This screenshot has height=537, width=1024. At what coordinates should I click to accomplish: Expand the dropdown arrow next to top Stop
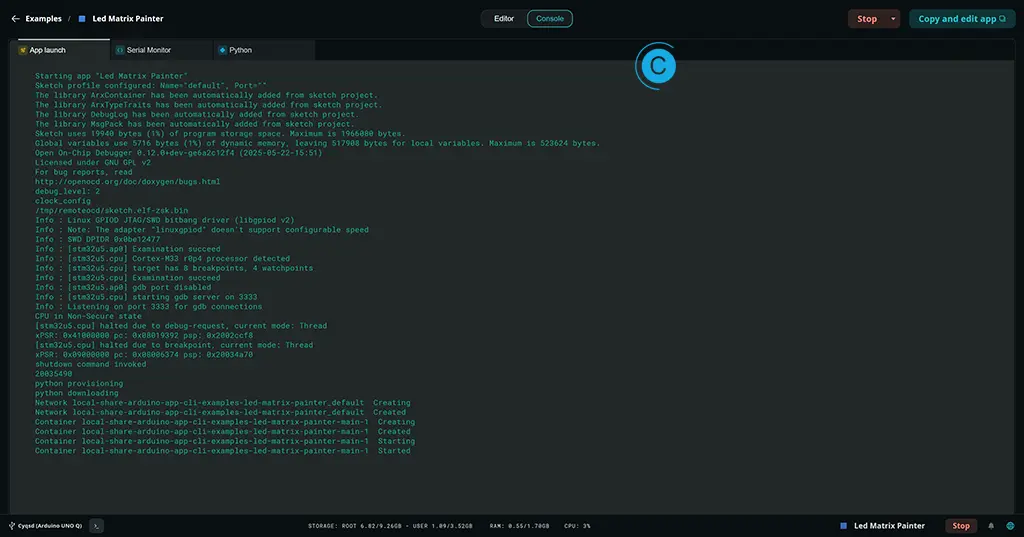click(893, 19)
